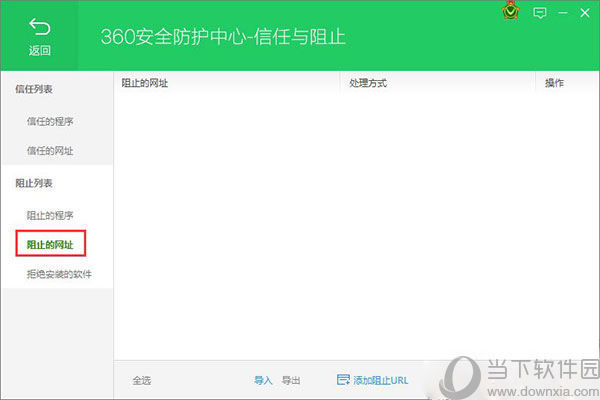The image size is (600, 400).
Task: Click the 返回 back arrow icon
Action: click(39, 27)
